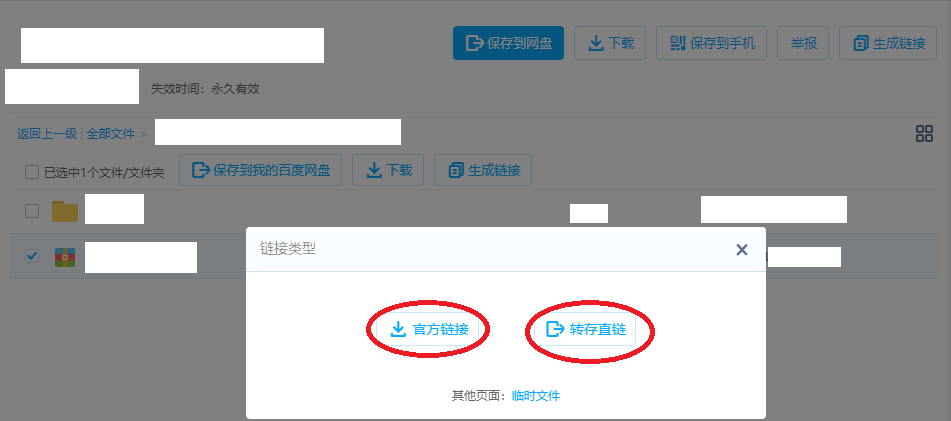Click 全部文件 breadcrumb link
Viewport: 951px width, 421px height.
coord(110,133)
